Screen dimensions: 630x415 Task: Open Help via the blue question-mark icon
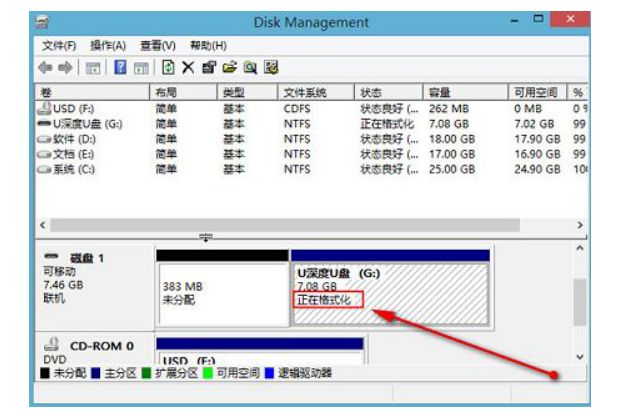[x=121, y=68]
